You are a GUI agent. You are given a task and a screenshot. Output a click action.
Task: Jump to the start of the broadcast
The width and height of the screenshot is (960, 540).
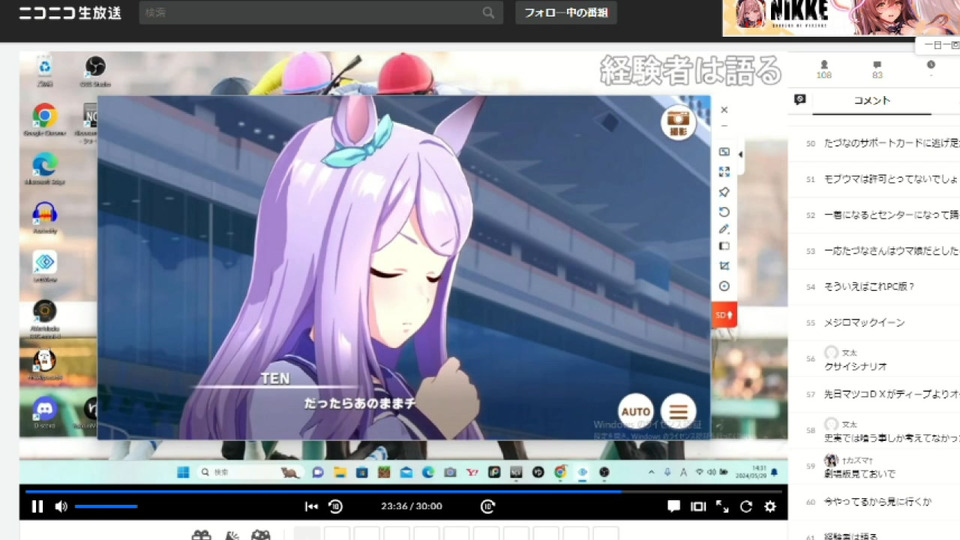(311, 506)
